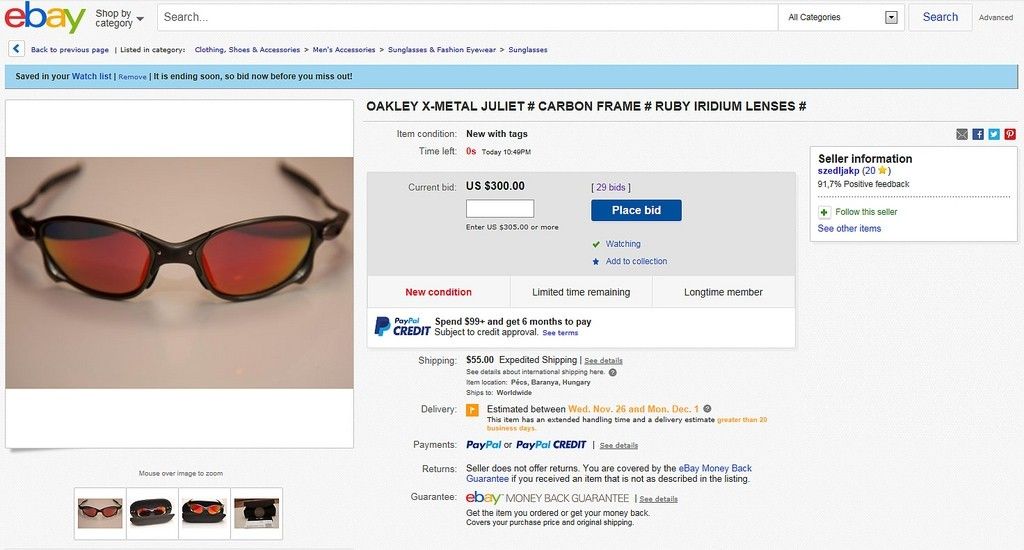Add item to collection star
Viewport: 1024px width, 550px height.
click(x=596, y=261)
